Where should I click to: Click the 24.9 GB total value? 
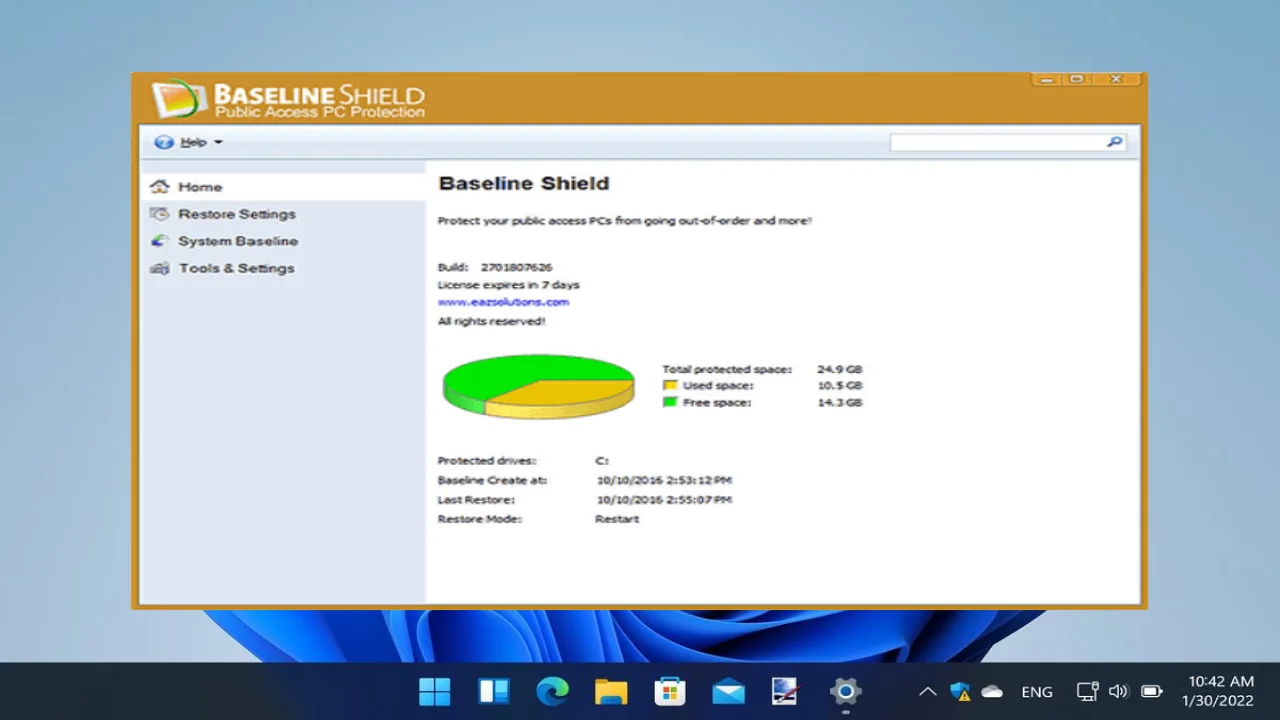pyautogui.click(x=839, y=369)
